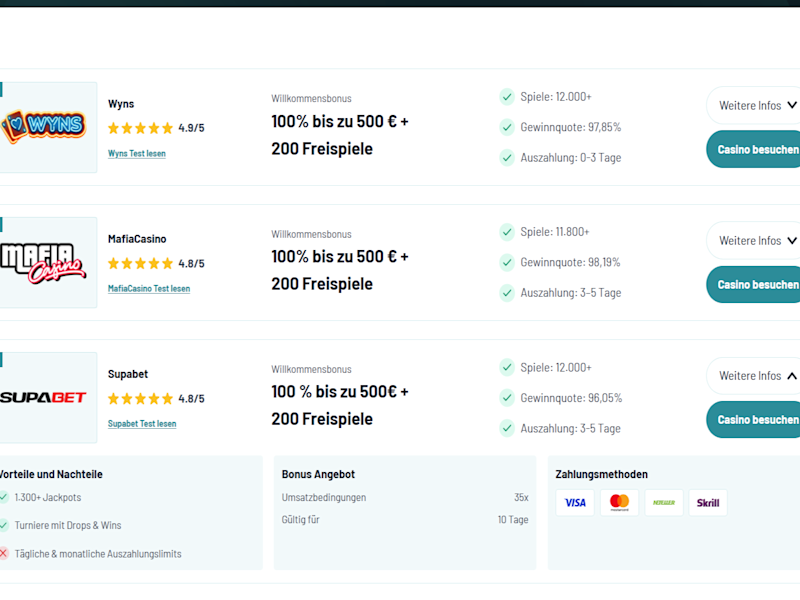Click the Wyns casino name
Image resolution: width=800 pixels, height=600 pixels.
[121, 104]
